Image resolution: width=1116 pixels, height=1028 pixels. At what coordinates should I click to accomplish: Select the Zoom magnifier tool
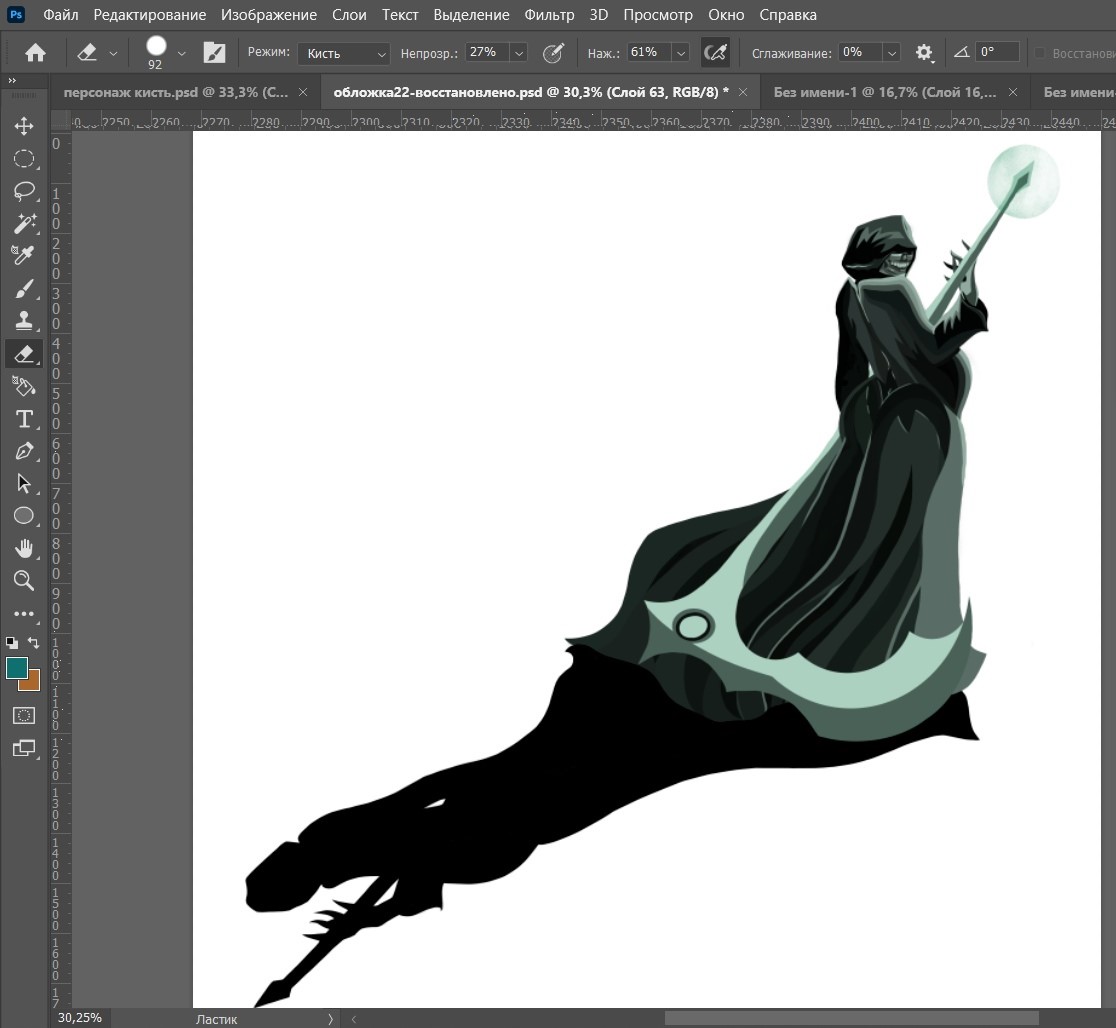(x=24, y=581)
